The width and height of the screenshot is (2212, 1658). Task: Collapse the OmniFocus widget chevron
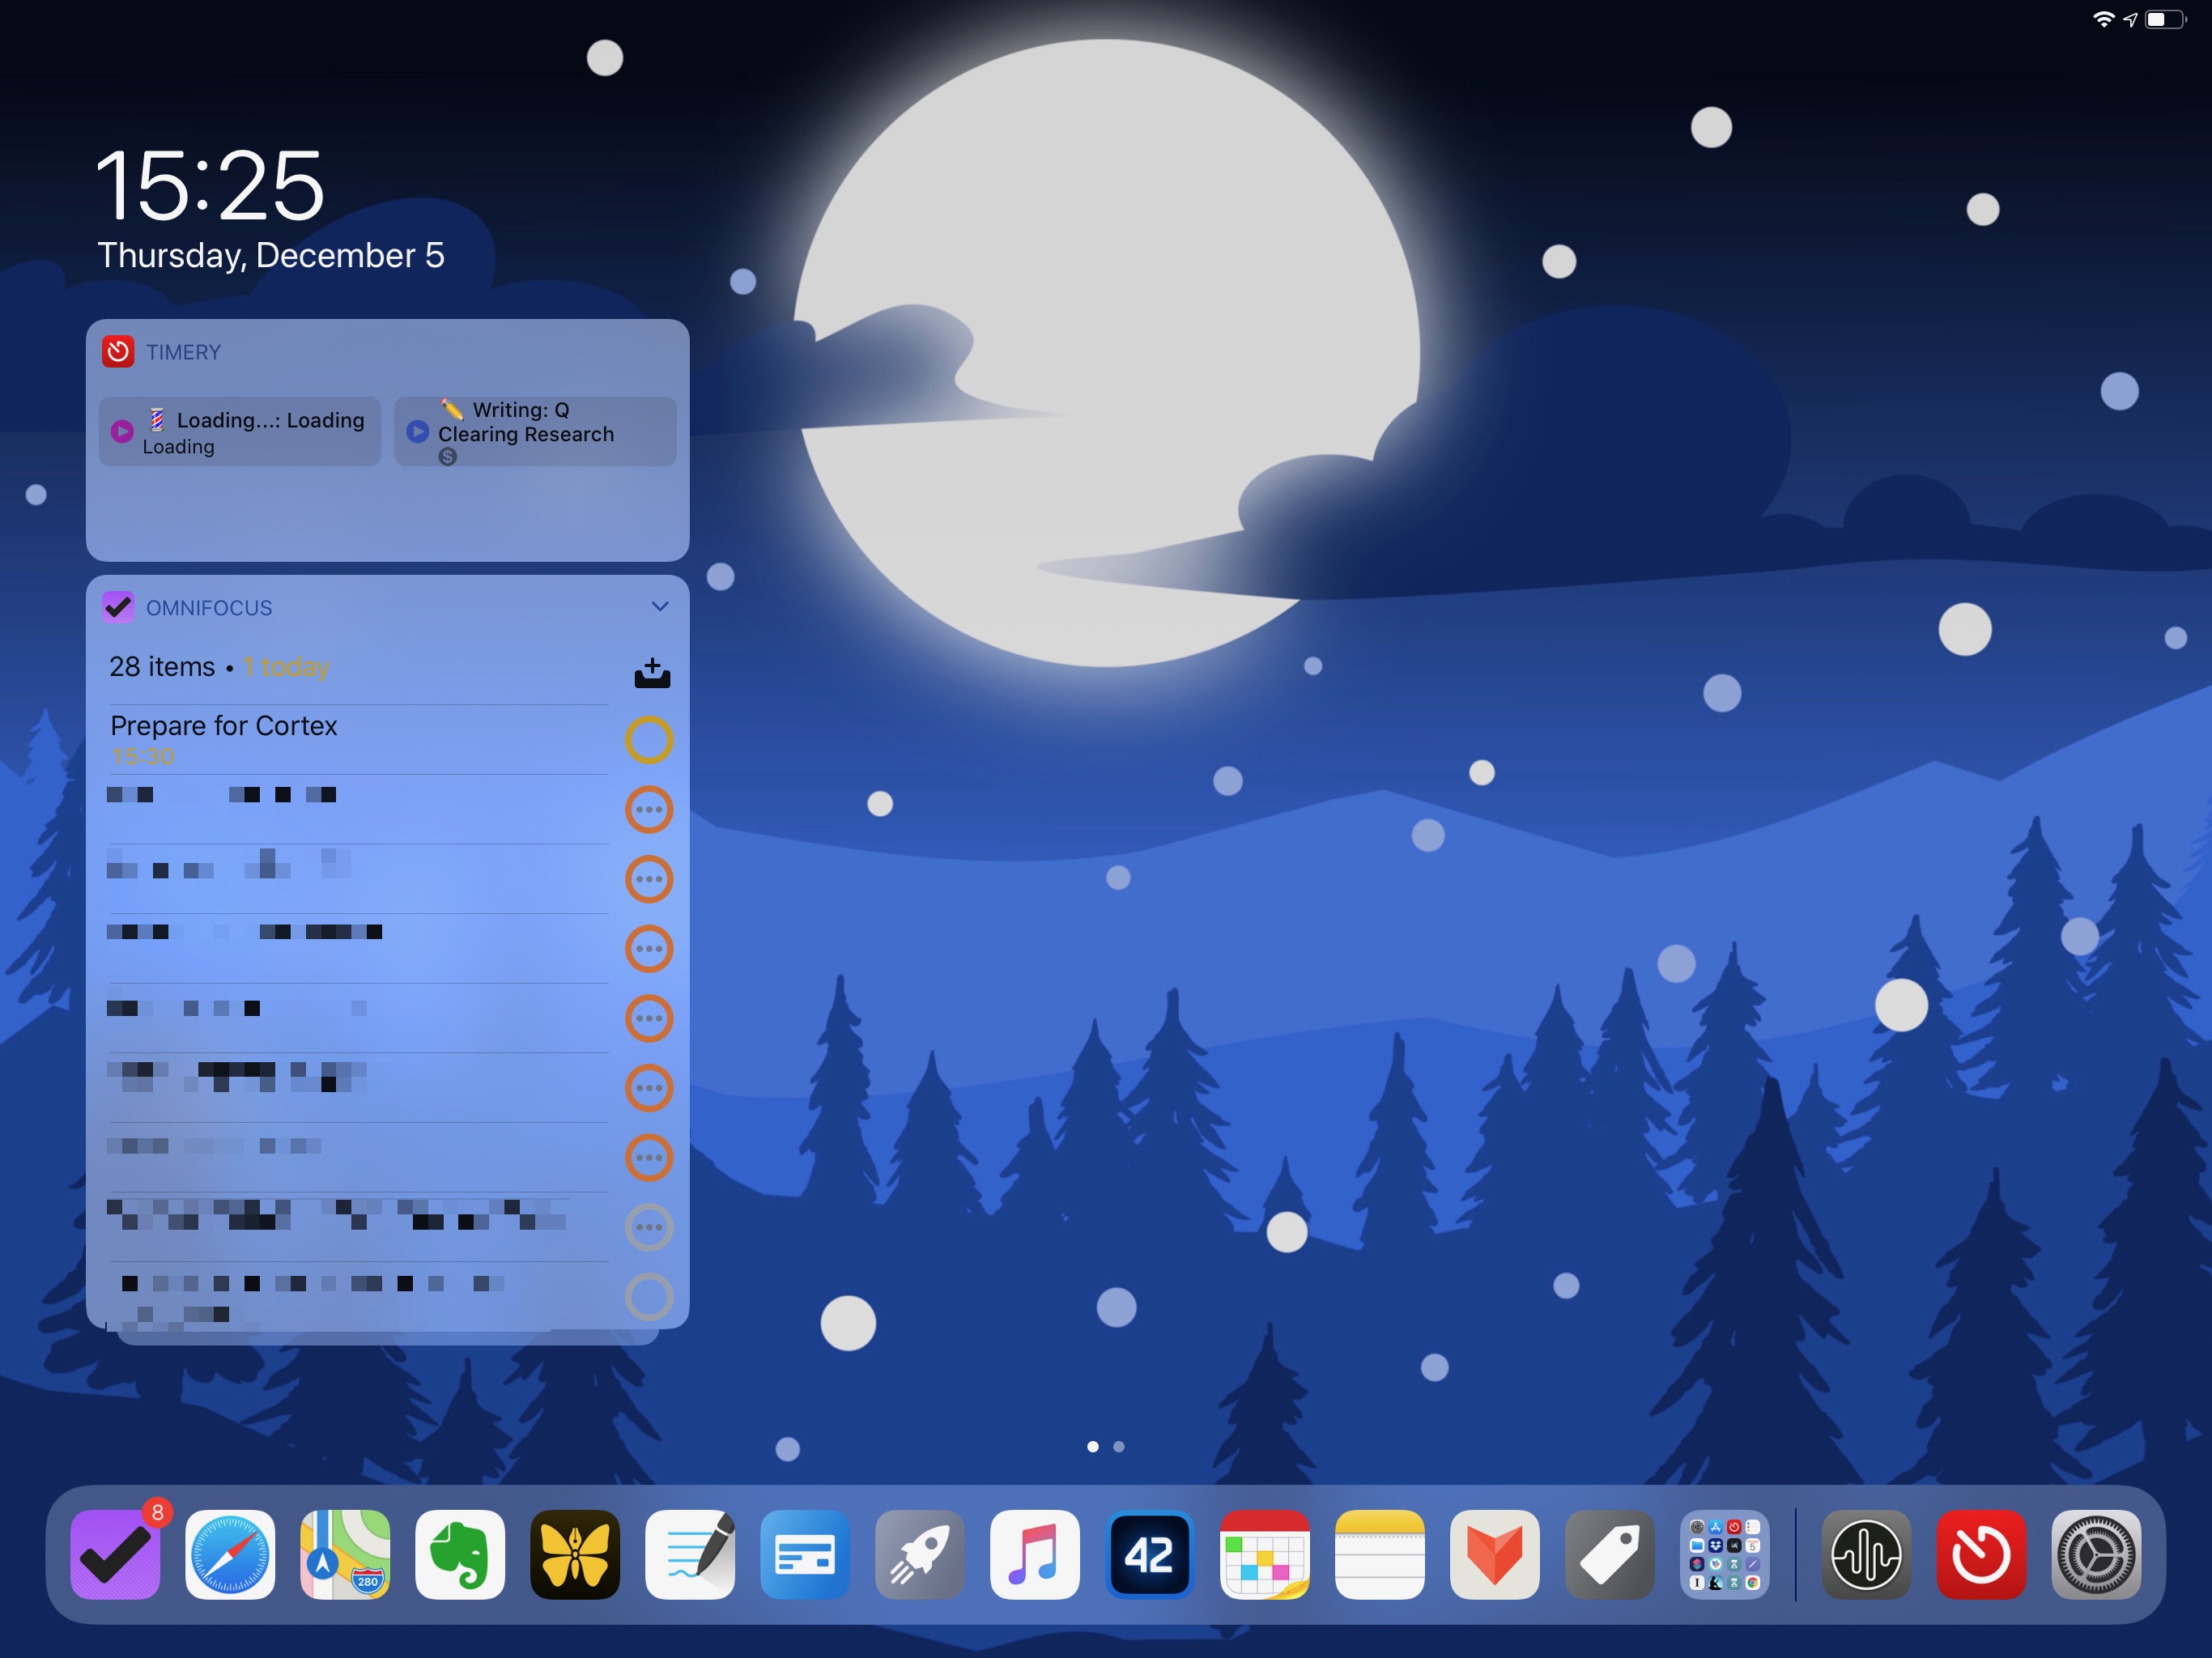tap(660, 607)
